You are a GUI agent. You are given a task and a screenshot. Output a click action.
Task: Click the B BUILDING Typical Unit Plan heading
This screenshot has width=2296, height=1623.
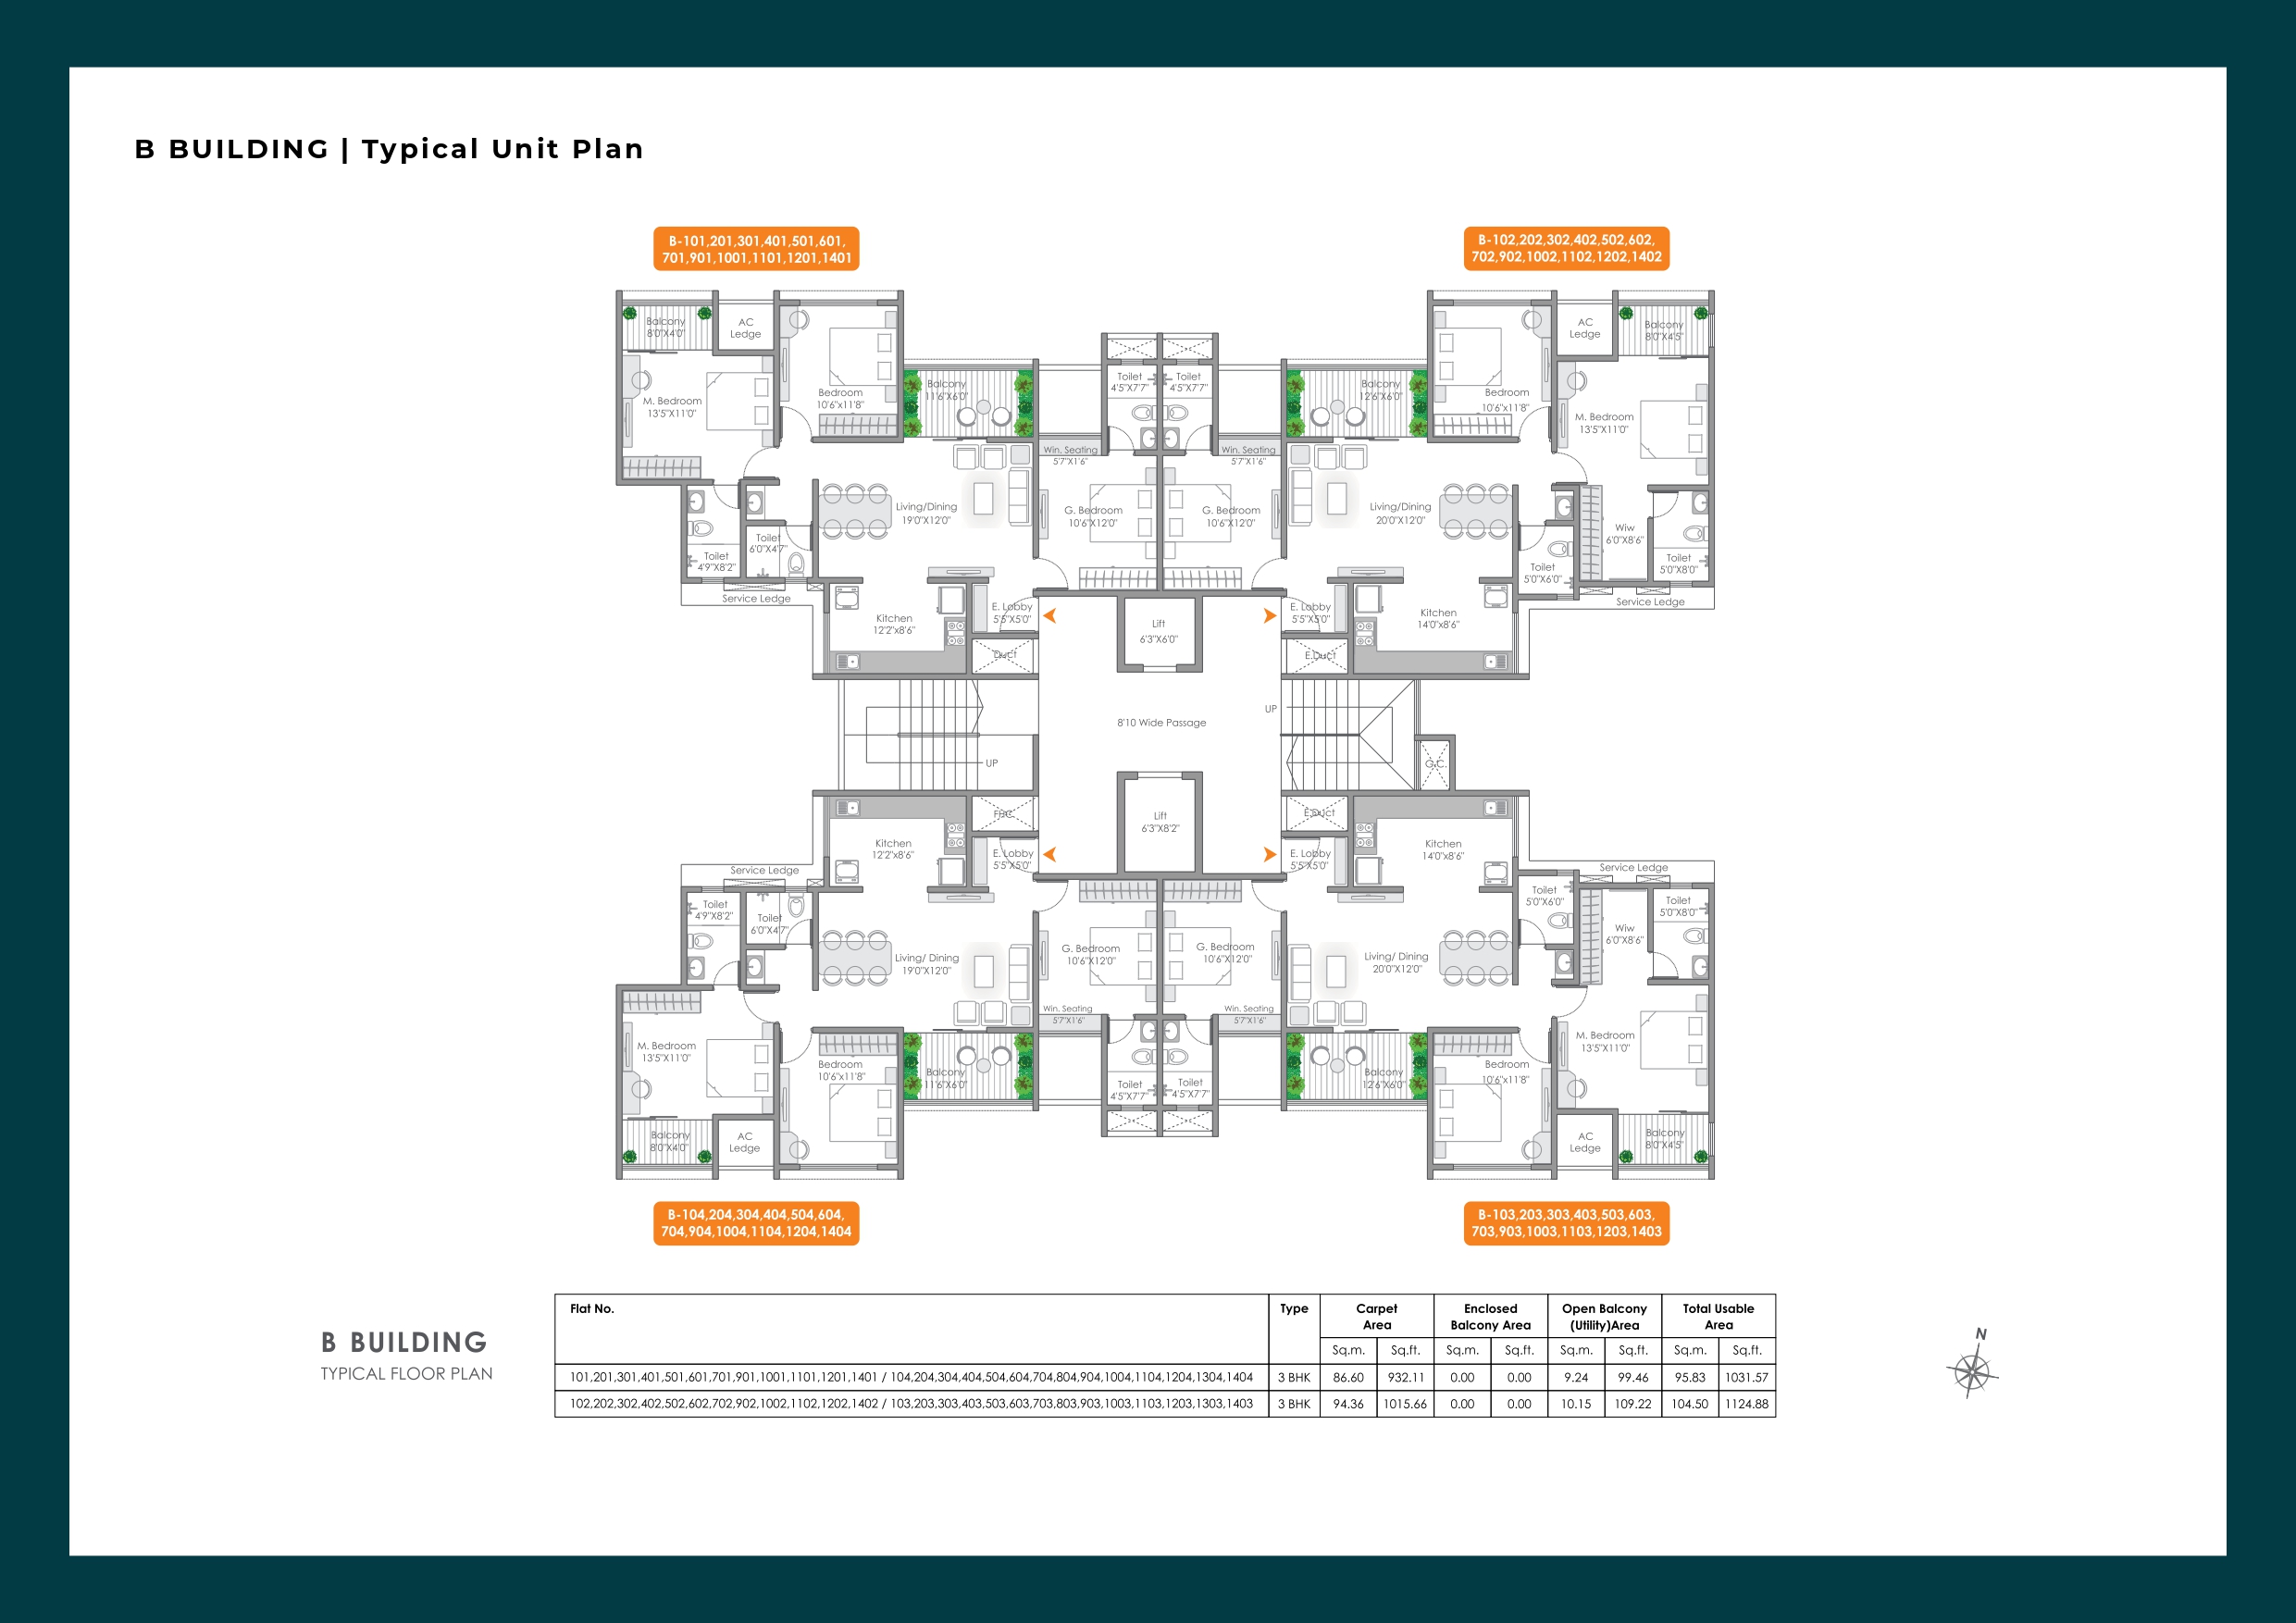point(389,149)
